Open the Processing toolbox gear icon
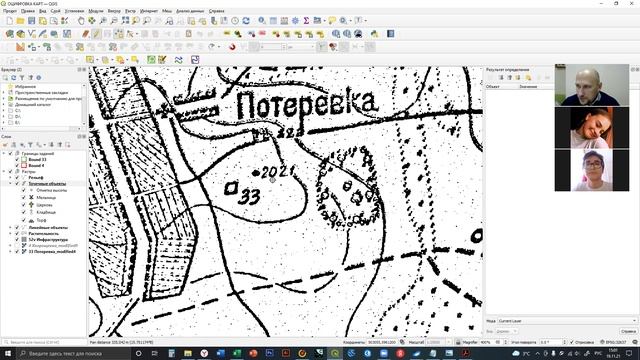The width and height of the screenshot is (640, 360). coord(295,20)
